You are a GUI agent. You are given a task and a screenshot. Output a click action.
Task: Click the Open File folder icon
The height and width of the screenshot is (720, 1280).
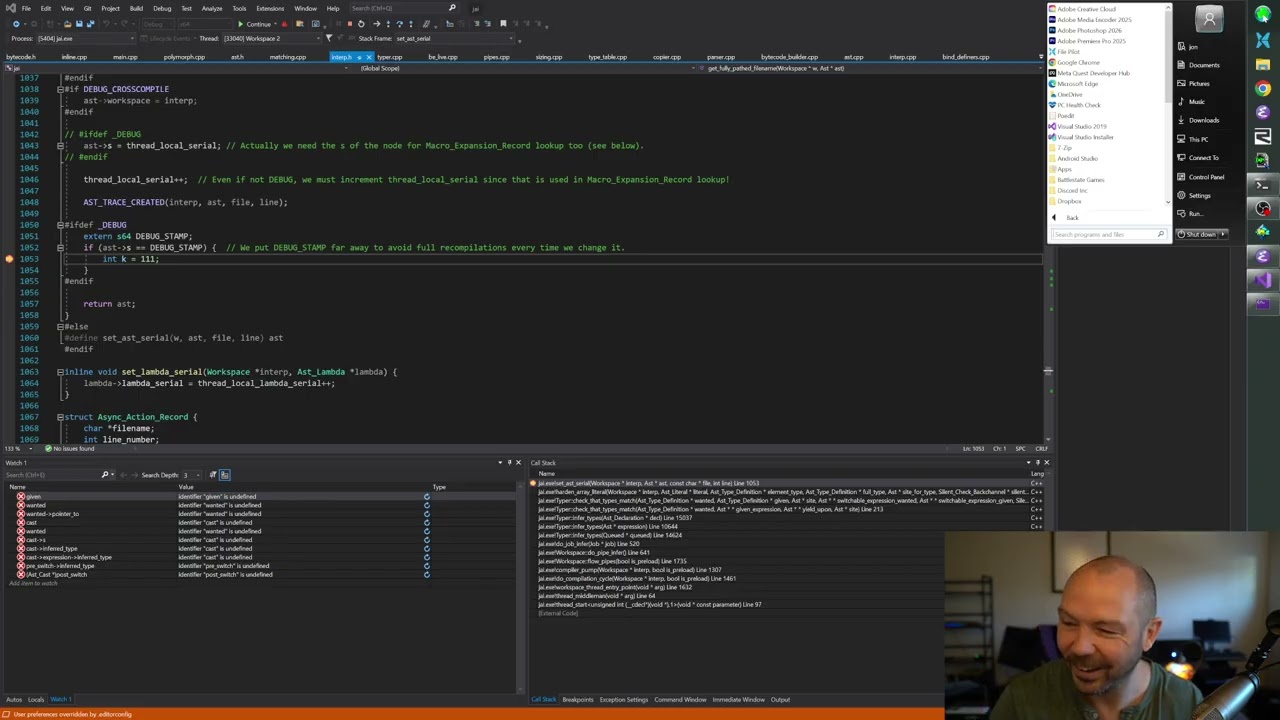pyautogui.click(x=67, y=24)
